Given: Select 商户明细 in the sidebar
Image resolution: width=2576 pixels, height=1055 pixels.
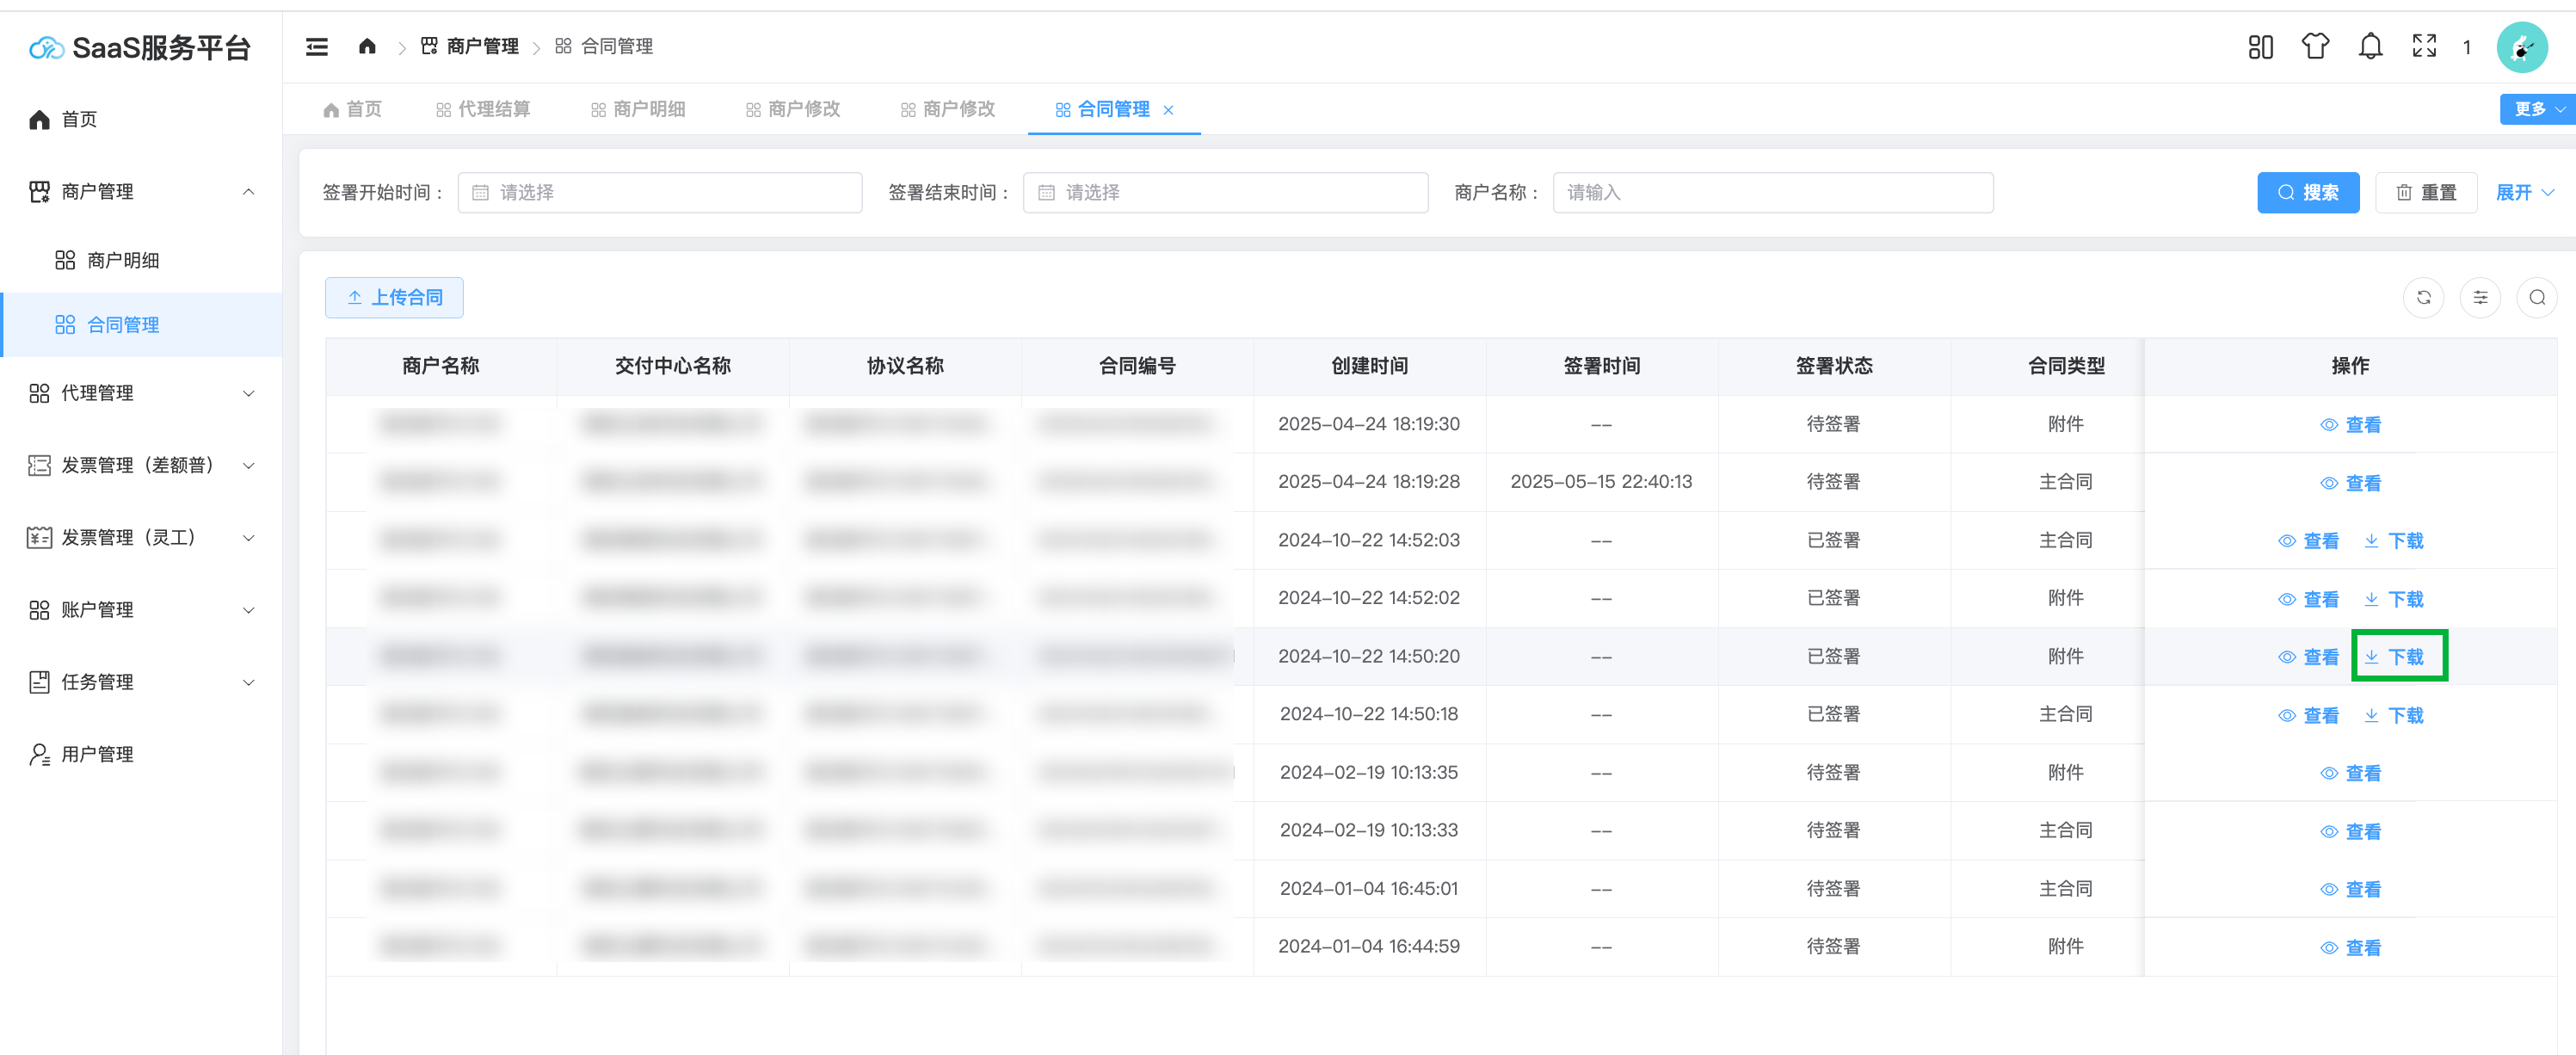Looking at the screenshot, I should (x=123, y=260).
